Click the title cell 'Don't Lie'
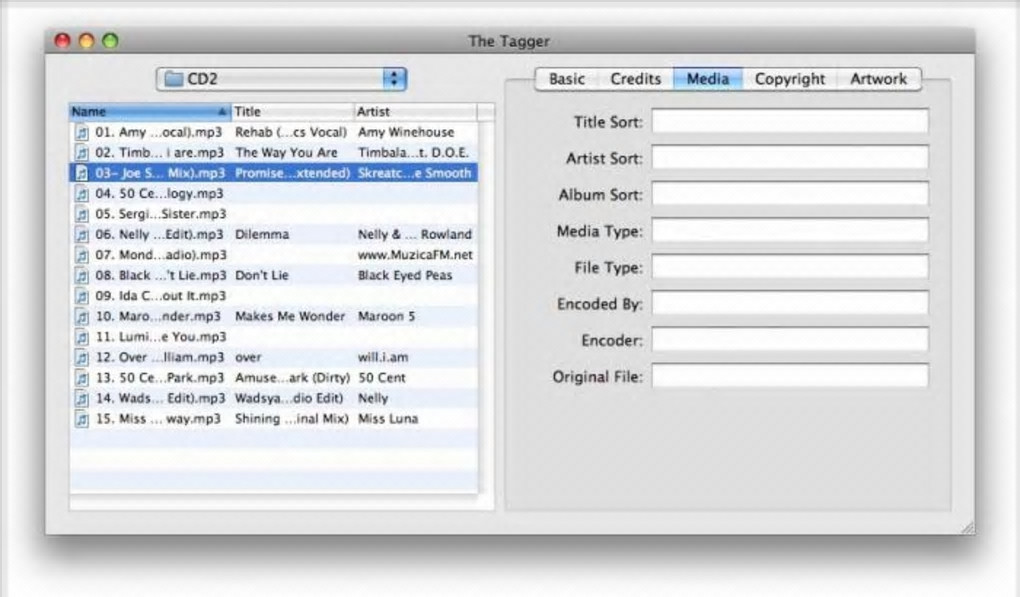This screenshot has width=1020, height=597. [262, 276]
